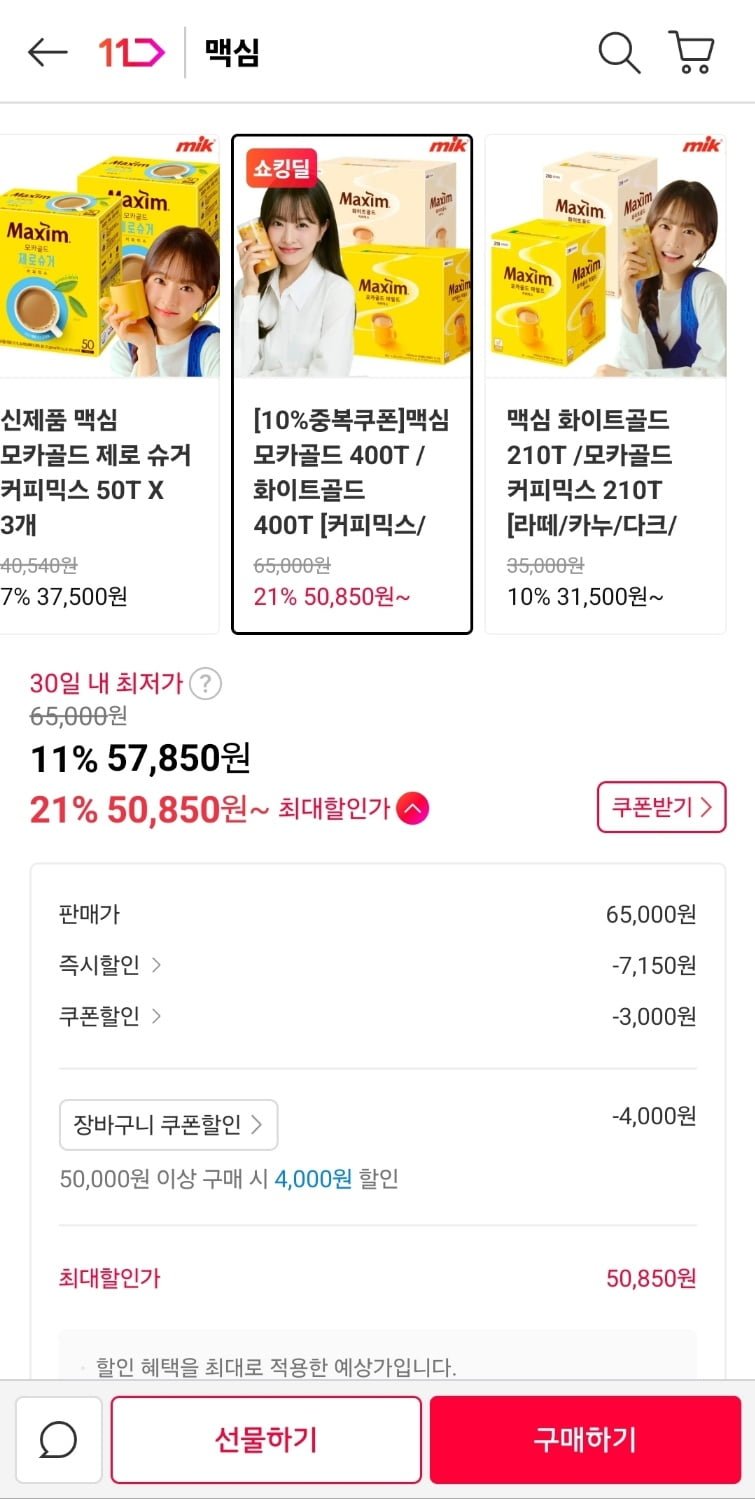Expand 즉시할인 details chevron

tap(155, 965)
